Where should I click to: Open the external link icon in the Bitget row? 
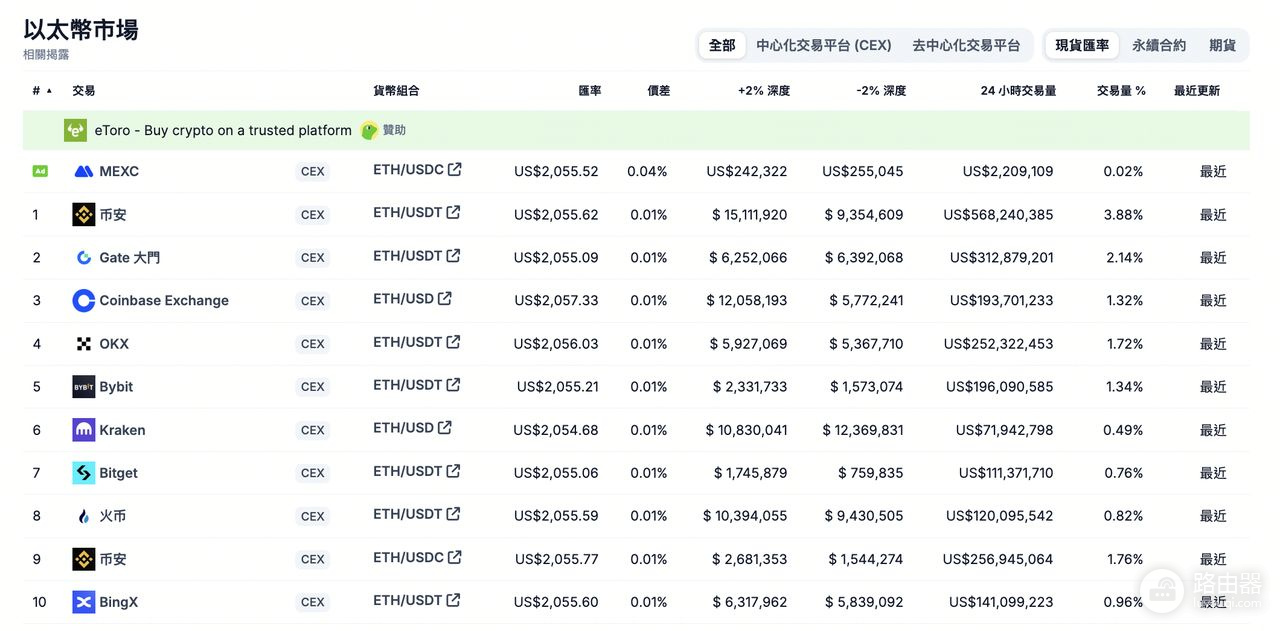[x=453, y=470]
